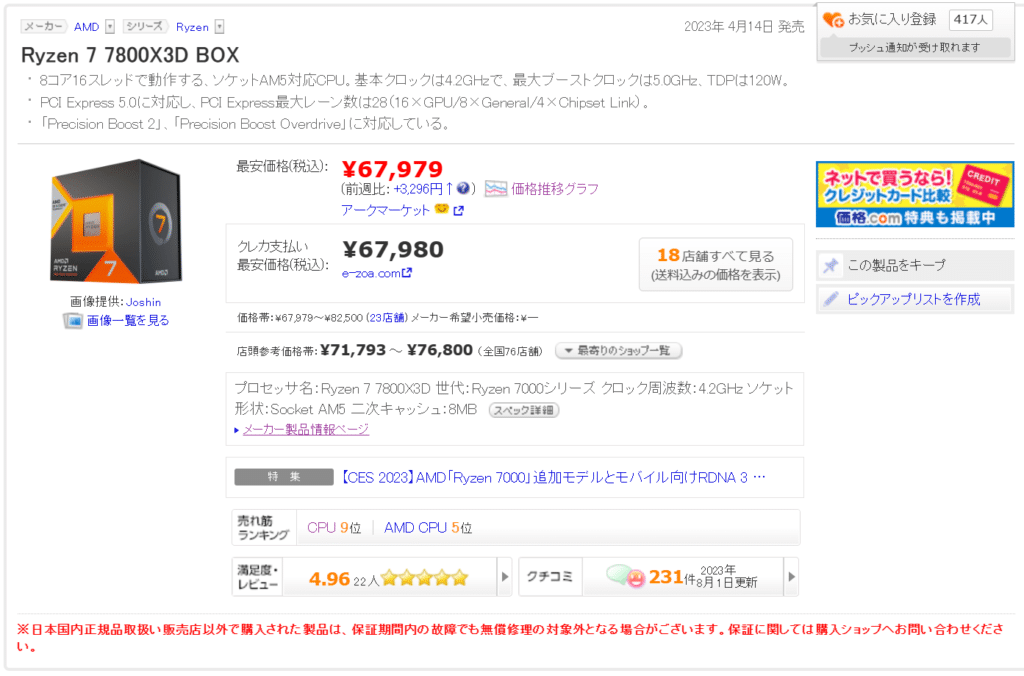Click the 特集 label badge
Image resolution: width=1024 pixels, height=676 pixels.
click(x=284, y=477)
